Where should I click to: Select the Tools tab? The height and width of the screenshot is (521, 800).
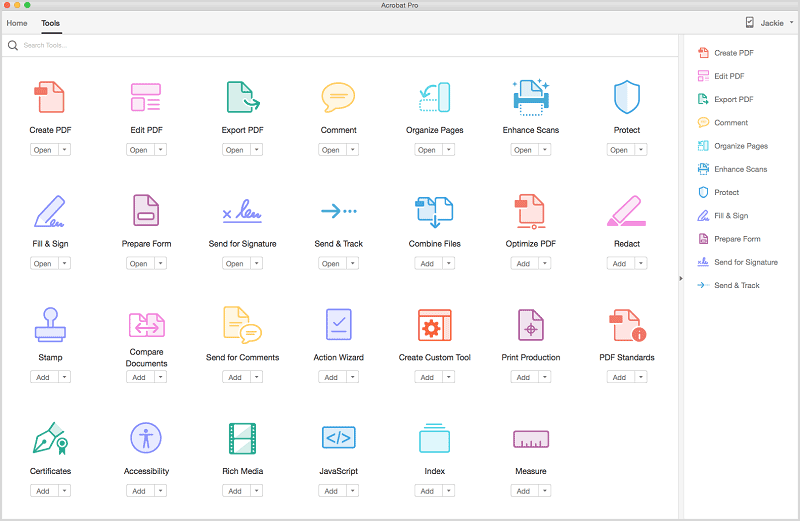(x=50, y=23)
